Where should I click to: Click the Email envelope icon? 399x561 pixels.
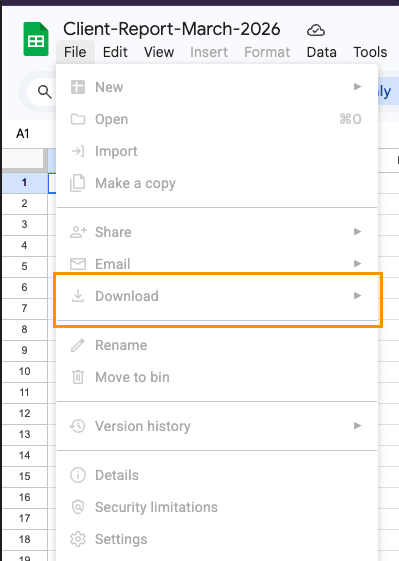[78, 264]
